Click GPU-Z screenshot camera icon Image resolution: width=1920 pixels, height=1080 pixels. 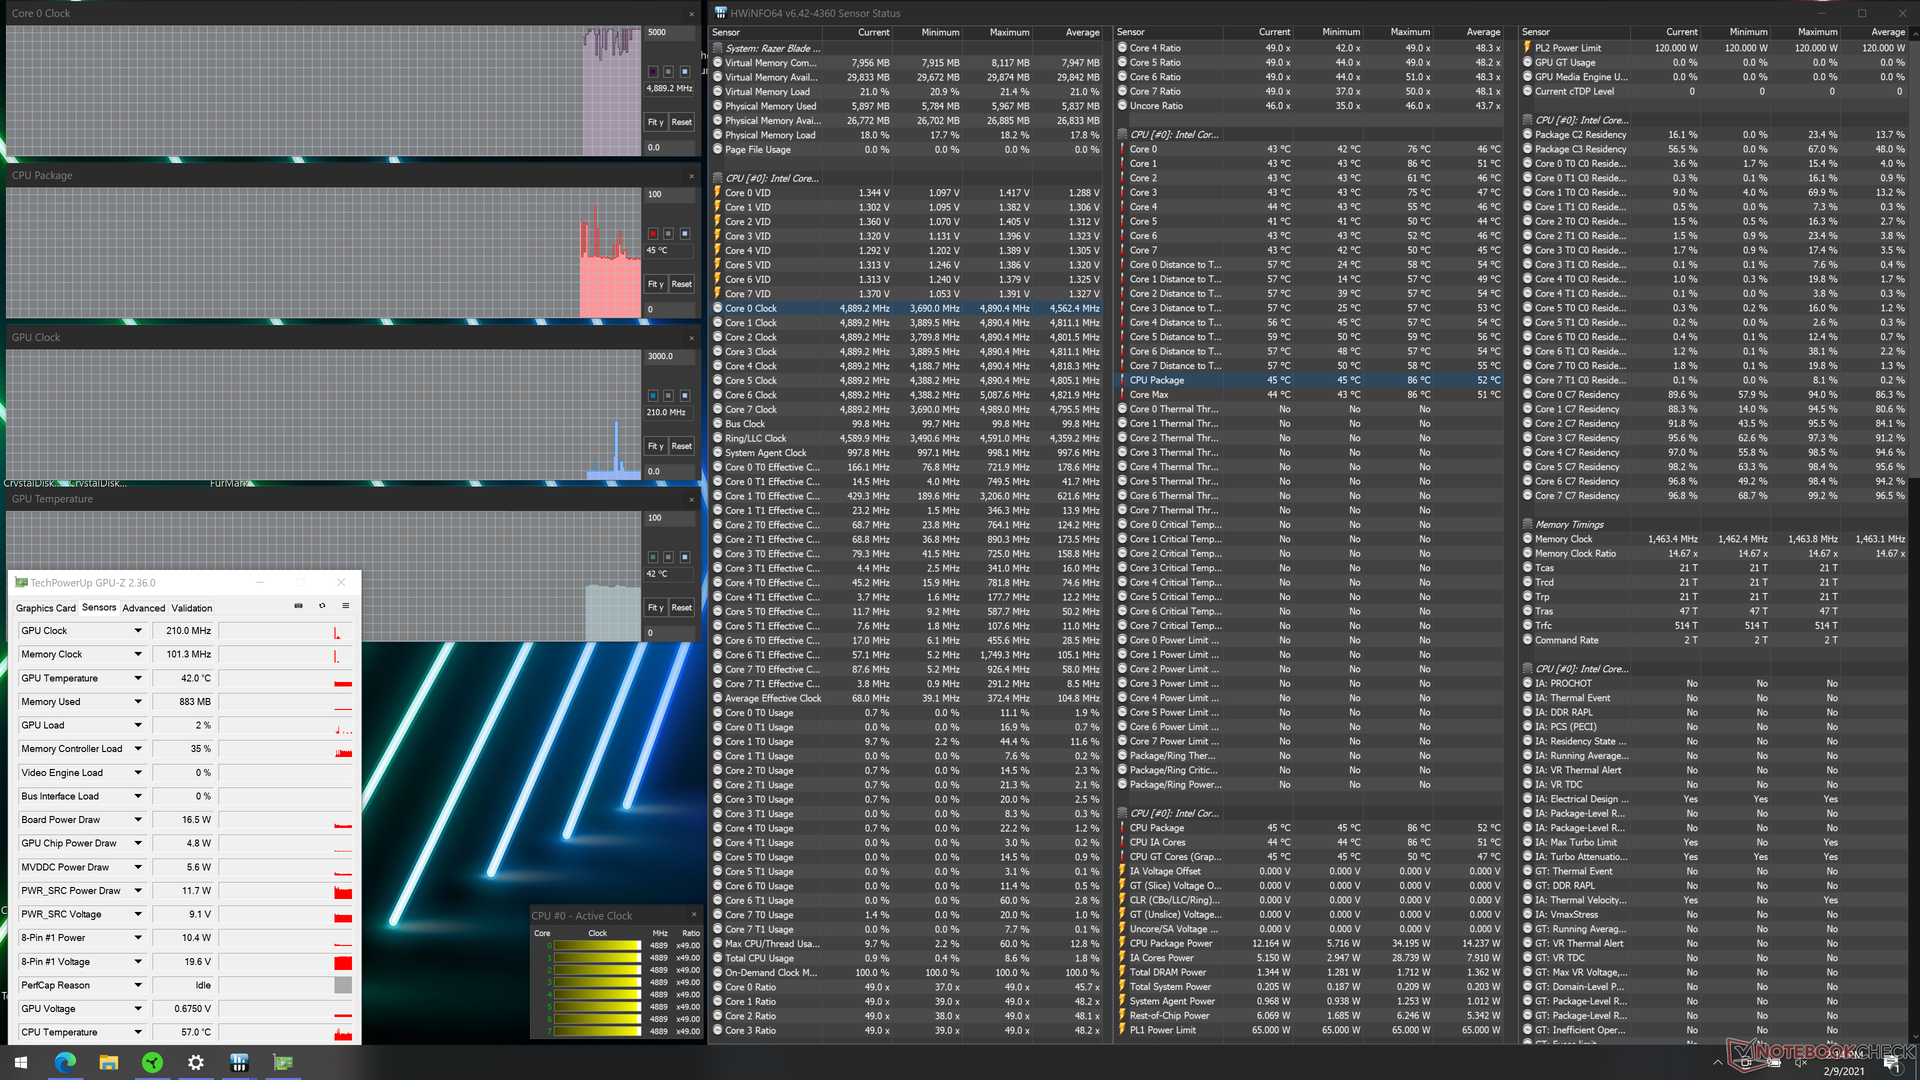298,606
